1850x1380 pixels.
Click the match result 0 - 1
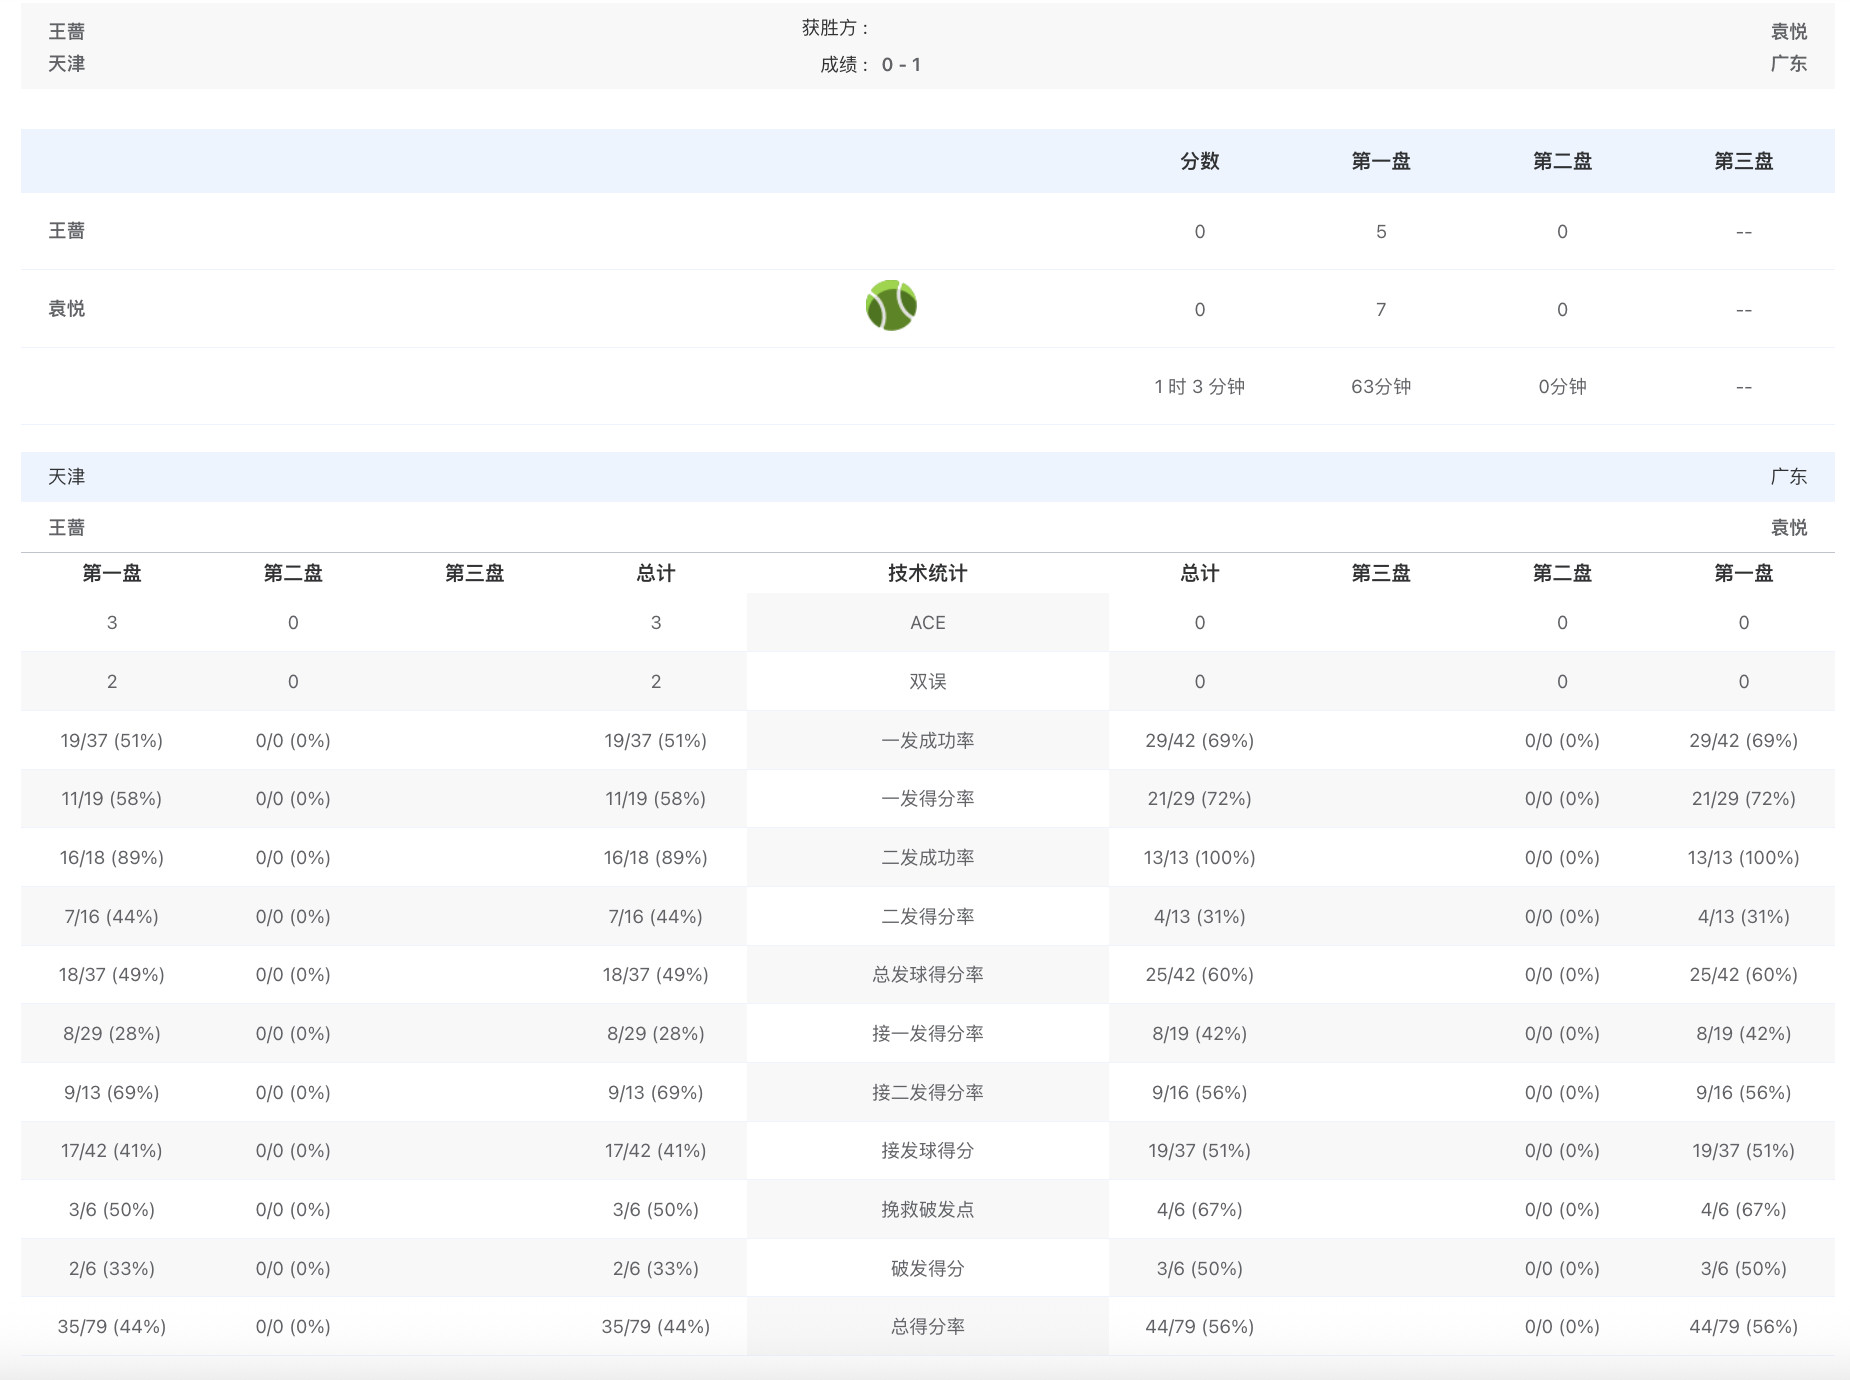901,65
